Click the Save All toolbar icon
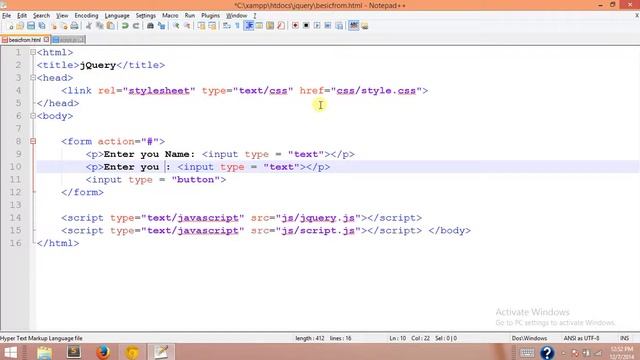The image size is (640, 360). tap(42, 26)
